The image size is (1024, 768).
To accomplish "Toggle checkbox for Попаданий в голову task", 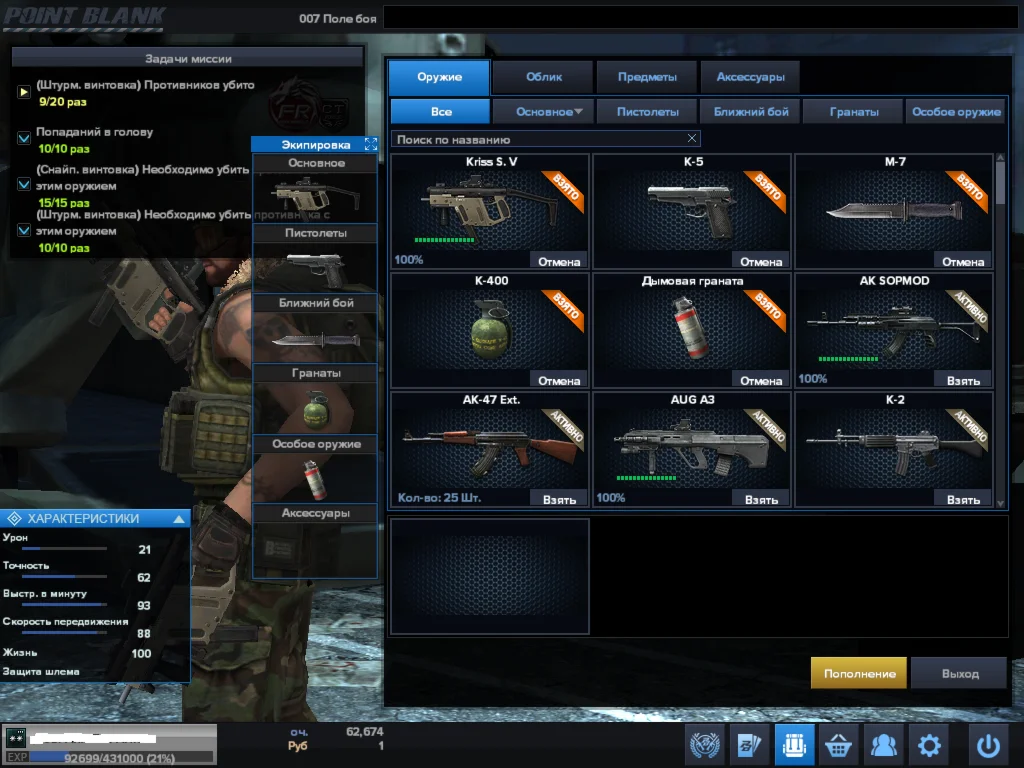I will tap(24, 138).
